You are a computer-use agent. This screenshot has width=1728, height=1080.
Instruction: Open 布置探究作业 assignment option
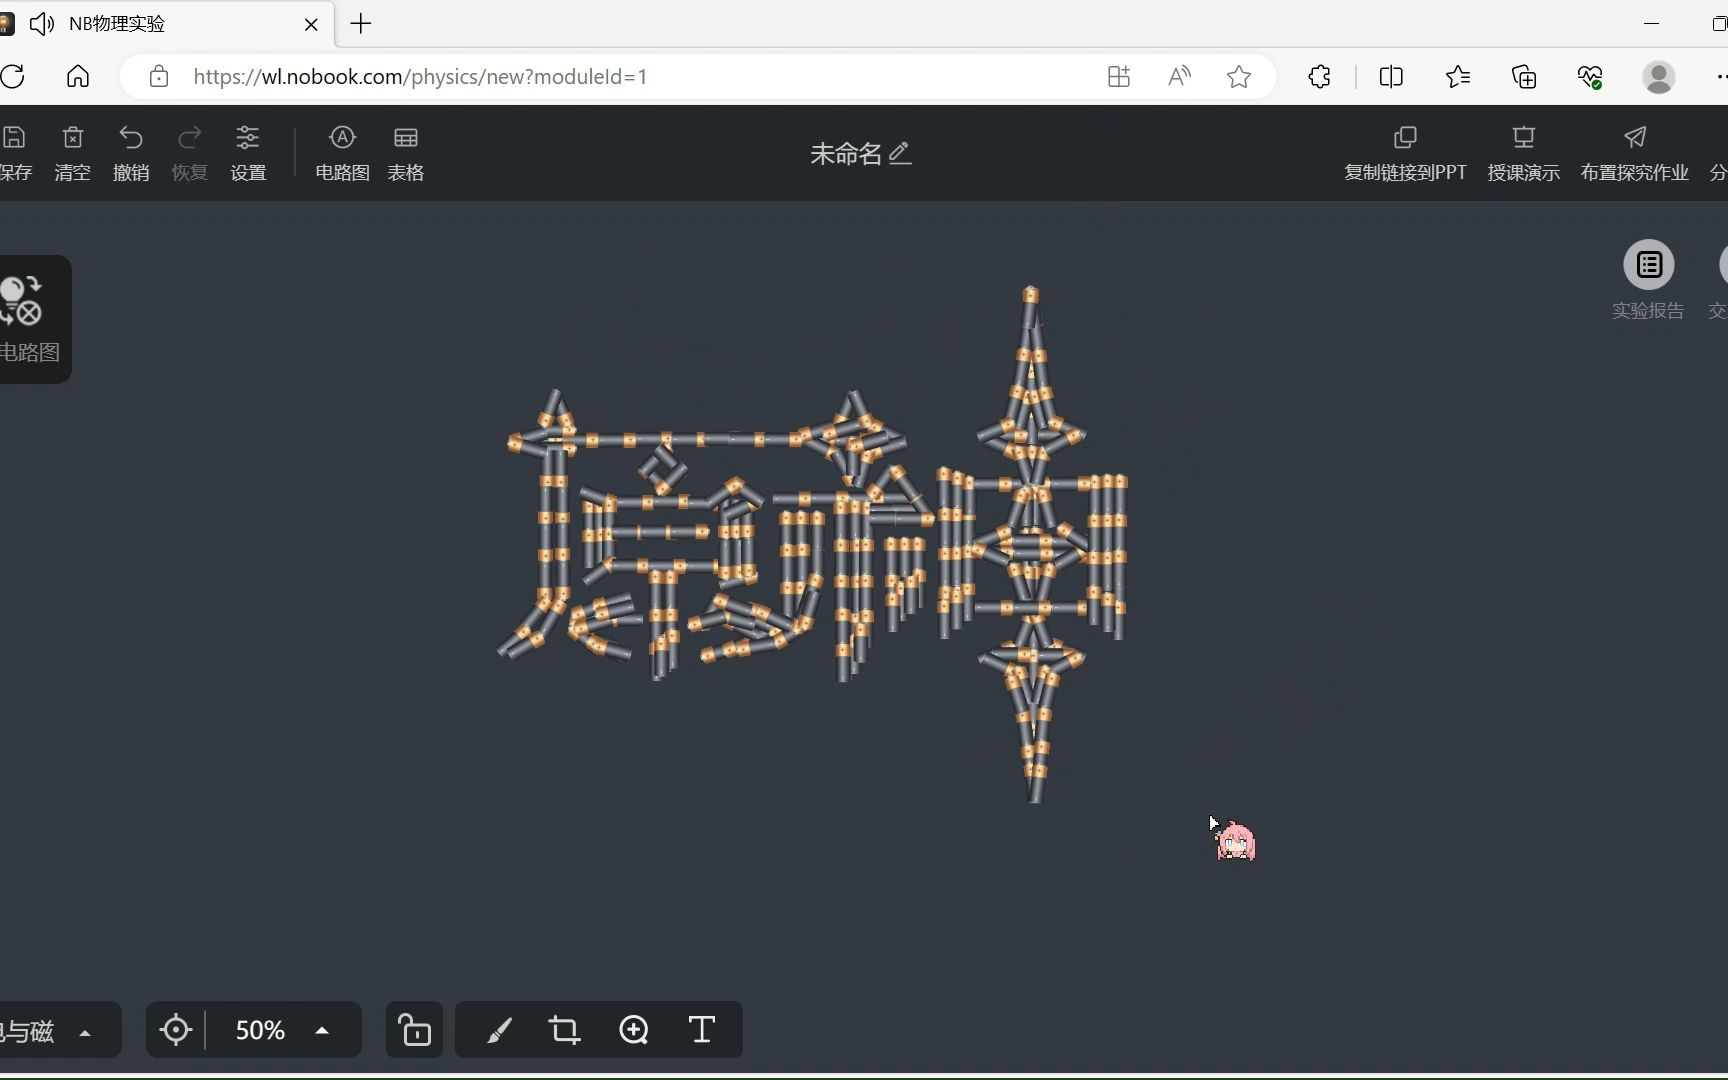point(1634,152)
